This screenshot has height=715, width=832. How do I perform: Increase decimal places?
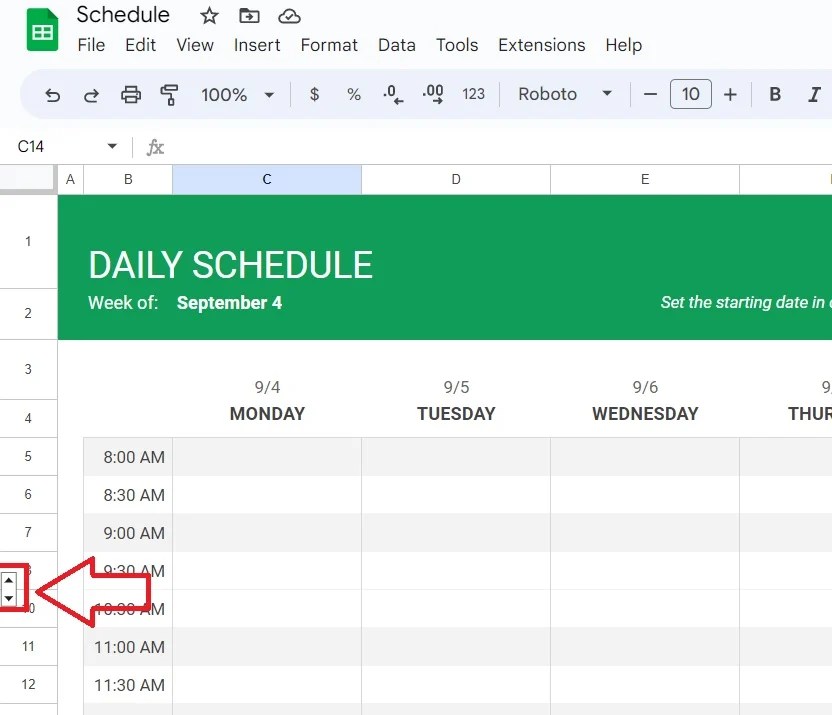coord(432,93)
